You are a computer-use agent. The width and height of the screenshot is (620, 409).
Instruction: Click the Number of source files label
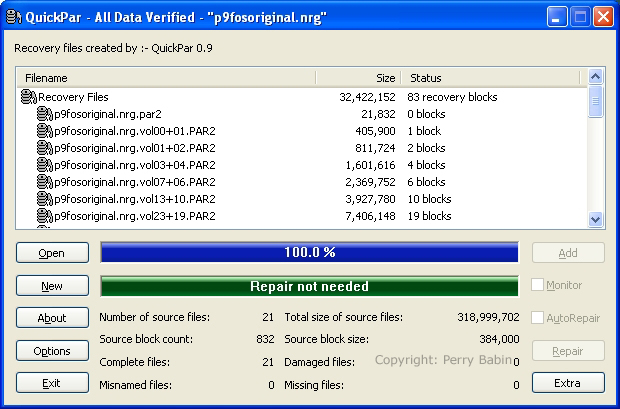click(155, 317)
